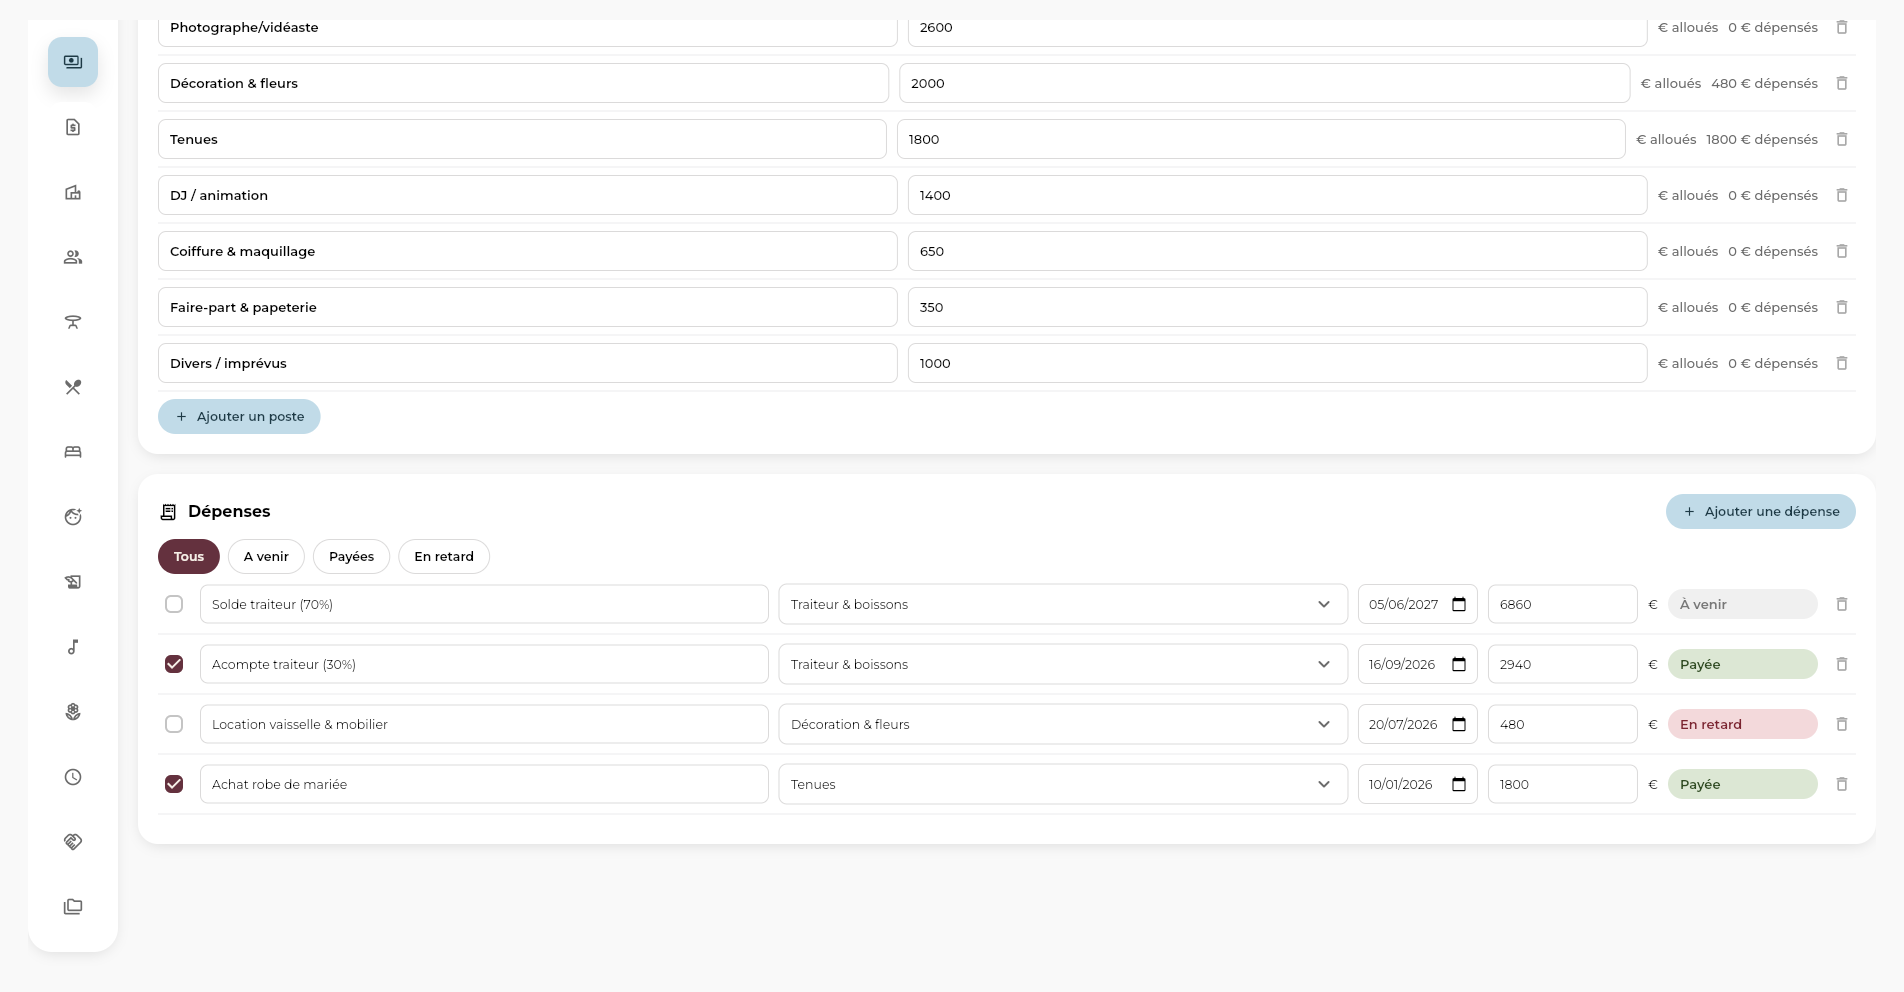The height and width of the screenshot is (992, 1904).
Task: Click the À venir status badge
Action: (x=1743, y=604)
